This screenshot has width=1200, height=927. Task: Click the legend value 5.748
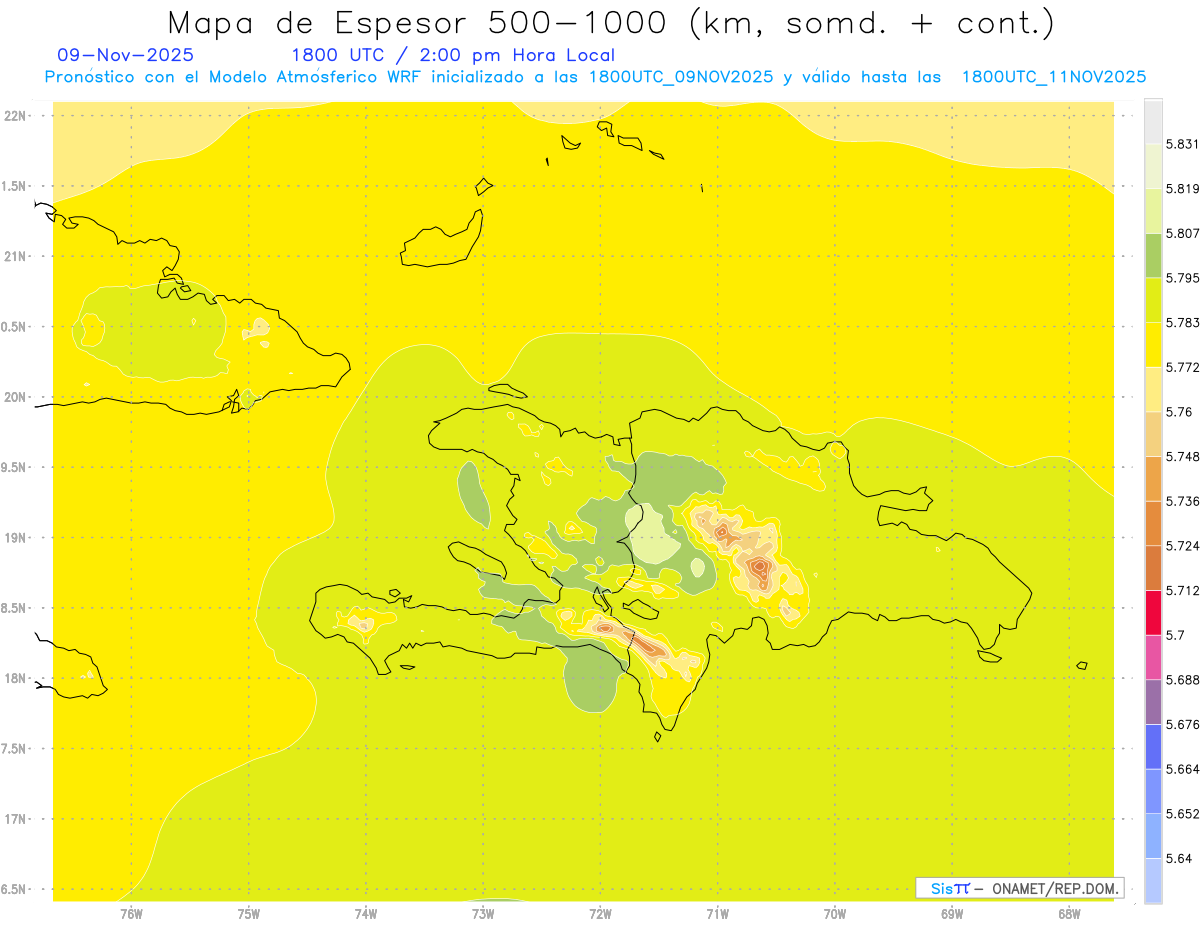click(x=1182, y=457)
